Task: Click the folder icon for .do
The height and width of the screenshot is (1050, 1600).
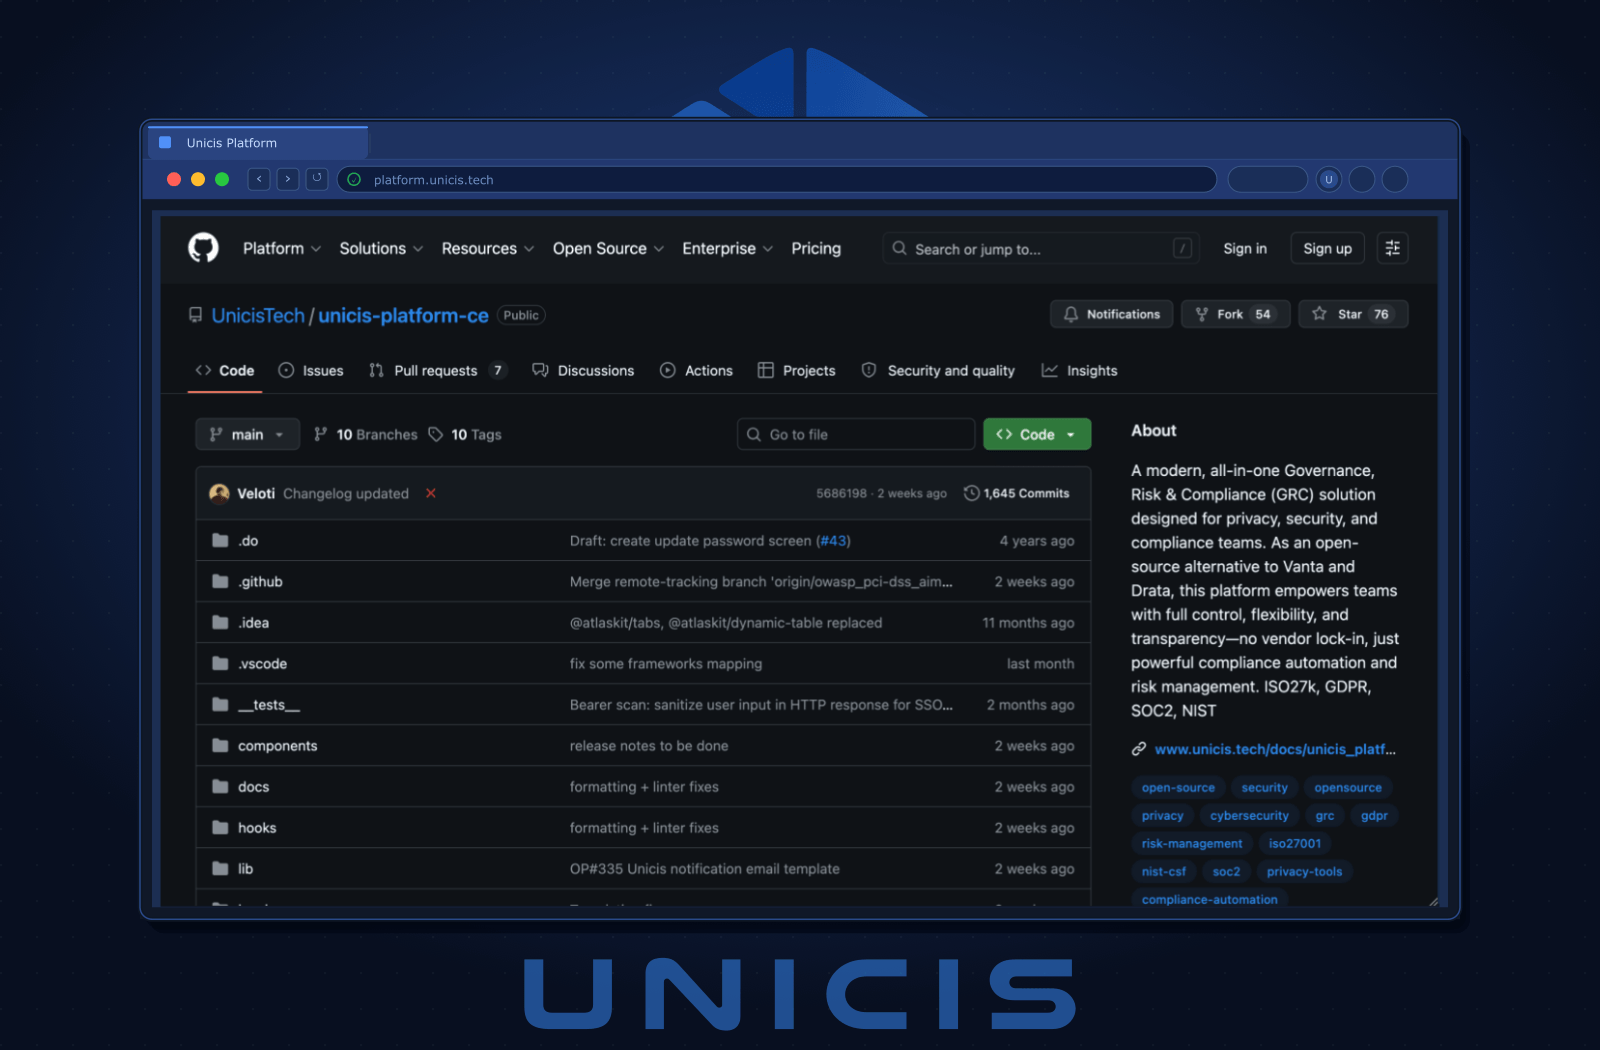Action: [220, 541]
